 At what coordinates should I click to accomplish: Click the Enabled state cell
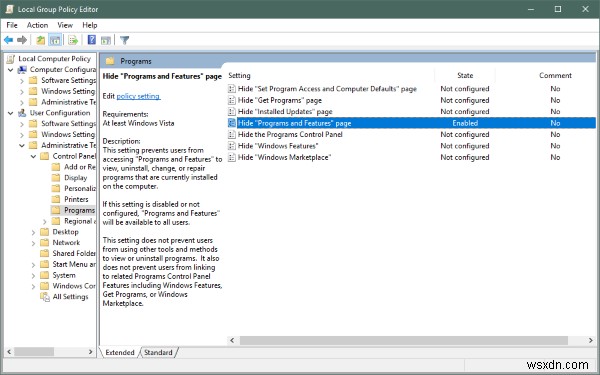pyautogui.click(x=465, y=123)
